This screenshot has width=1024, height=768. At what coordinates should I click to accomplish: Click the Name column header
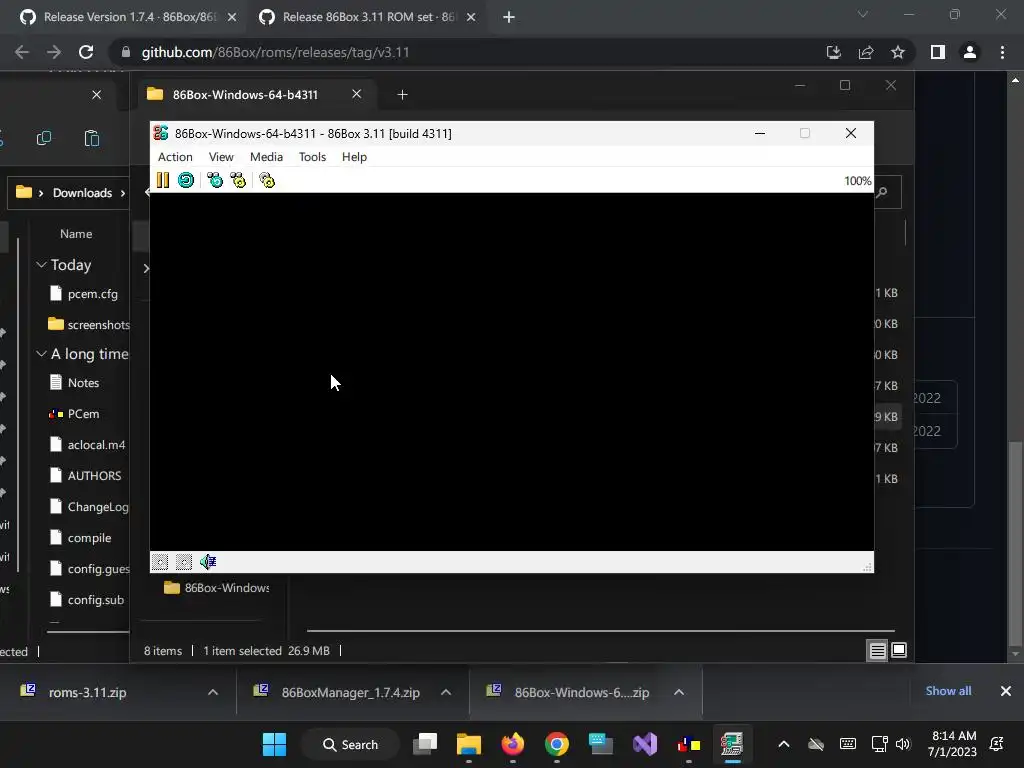76,234
